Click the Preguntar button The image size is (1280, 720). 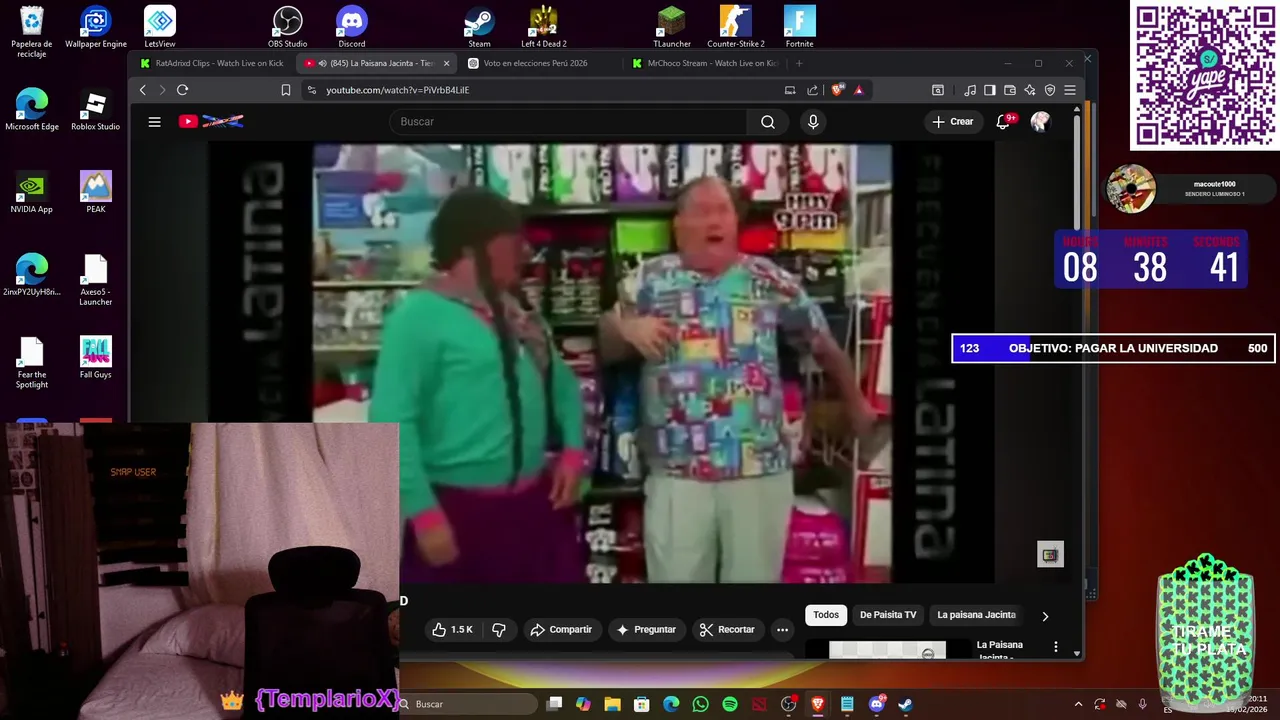[646, 630]
